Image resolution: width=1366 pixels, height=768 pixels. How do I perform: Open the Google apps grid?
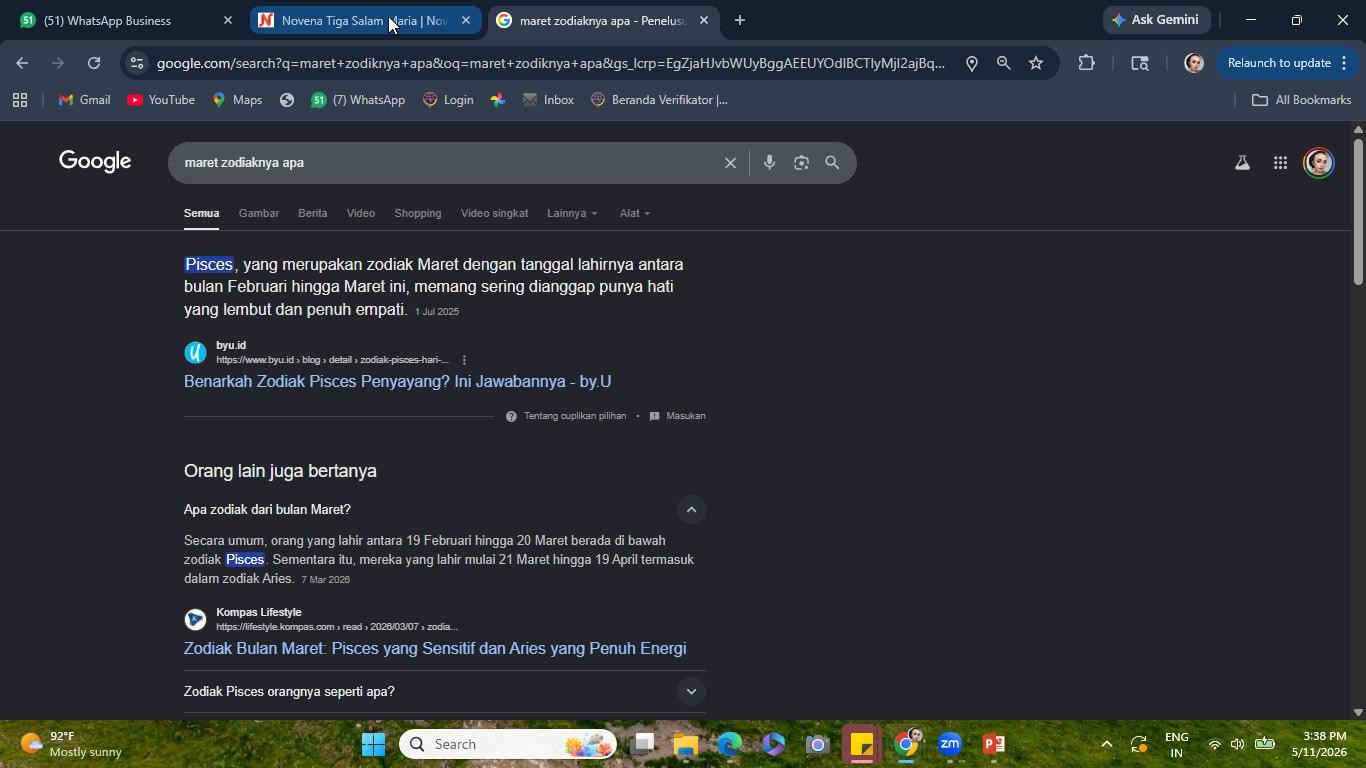tap(1280, 163)
